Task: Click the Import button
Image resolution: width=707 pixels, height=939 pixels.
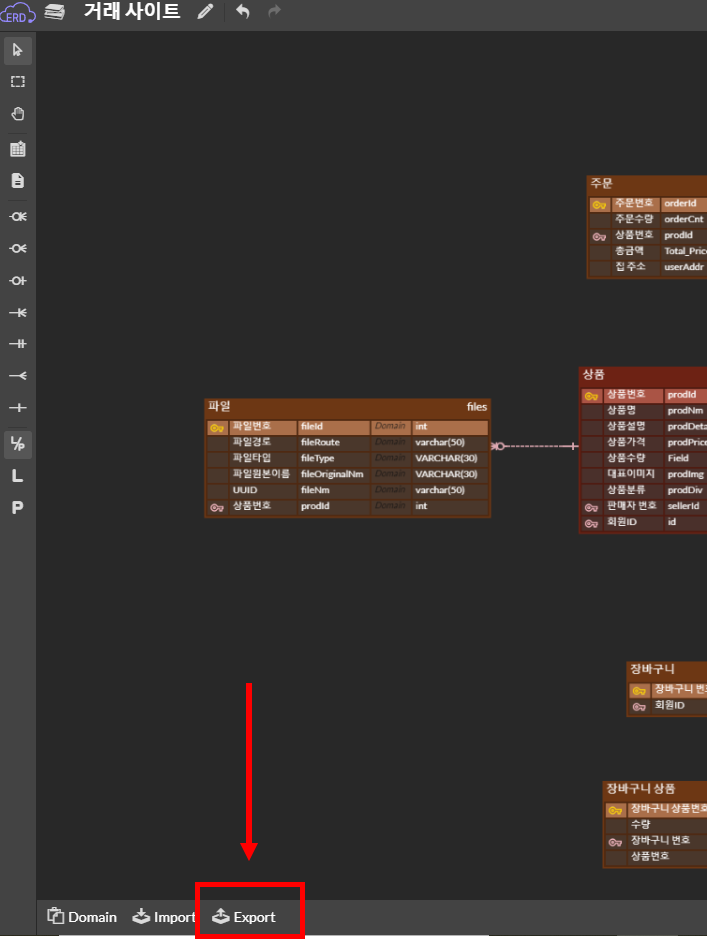Action: 164,916
